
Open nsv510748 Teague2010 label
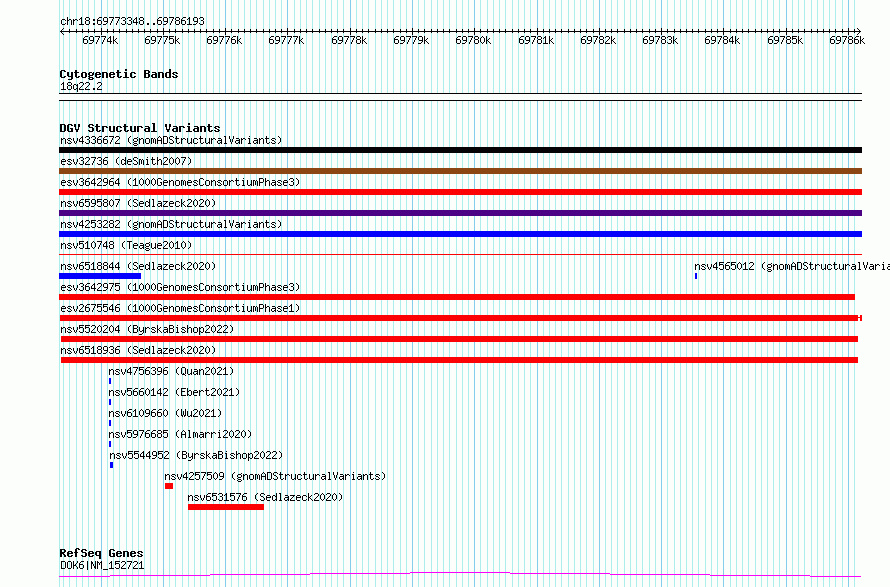pos(126,245)
